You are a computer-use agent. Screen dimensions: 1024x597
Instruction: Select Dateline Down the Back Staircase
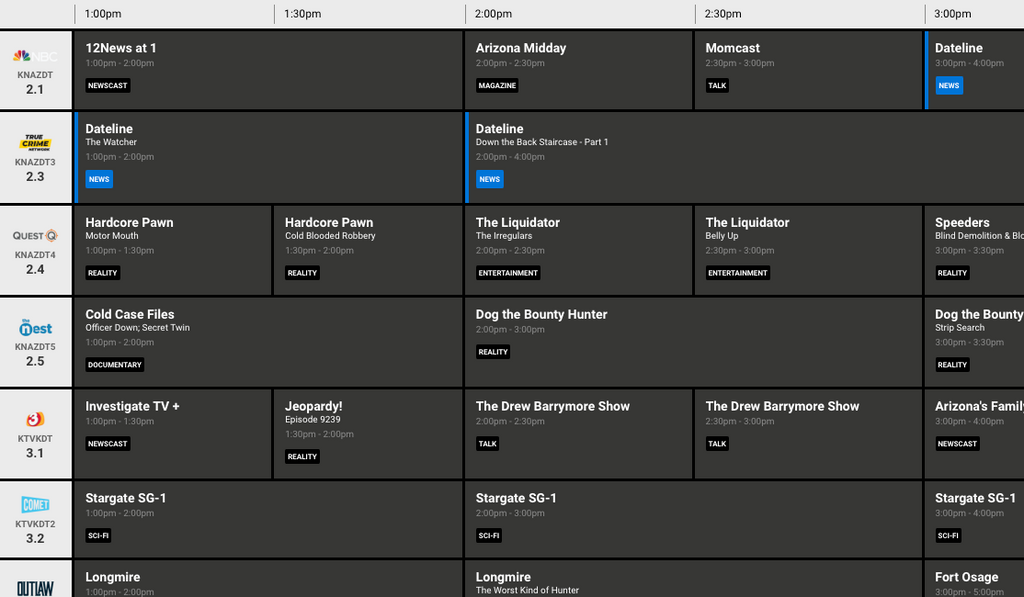(744, 157)
